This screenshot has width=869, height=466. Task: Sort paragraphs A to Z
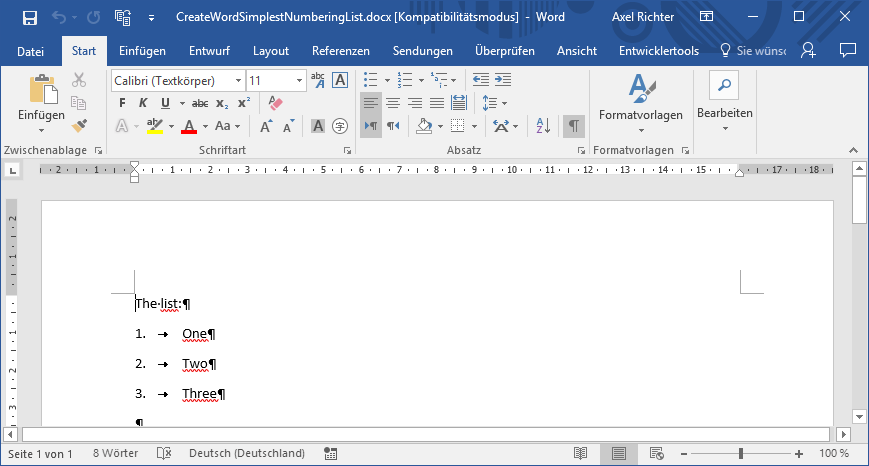543,126
